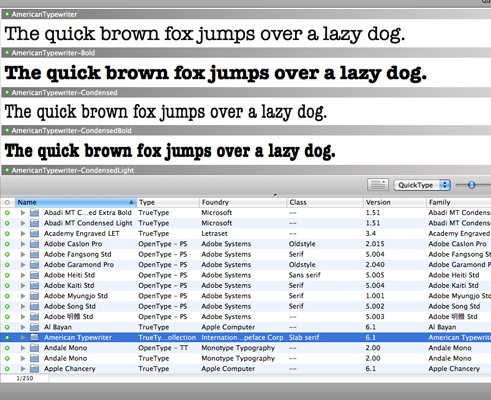Click the Apple Chancery folder icon
This screenshot has width=491, height=400.
pyautogui.click(x=35, y=369)
